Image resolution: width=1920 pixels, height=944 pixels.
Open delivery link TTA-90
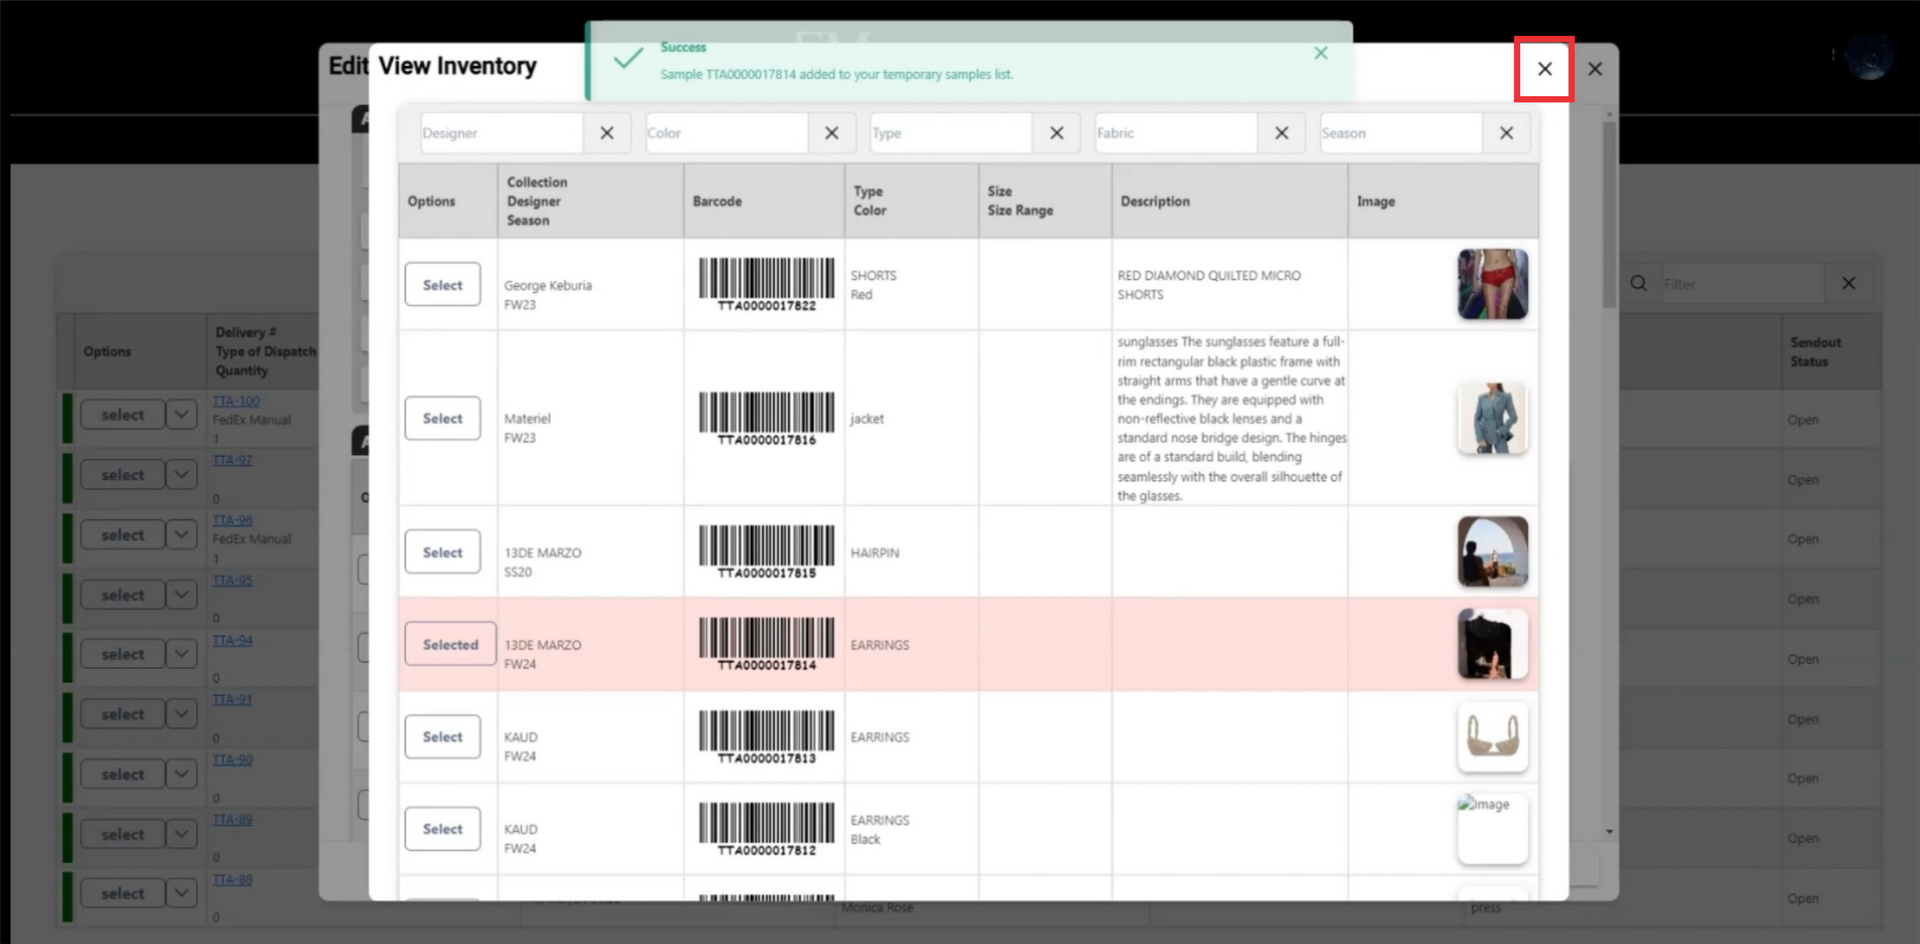pos(232,759)
